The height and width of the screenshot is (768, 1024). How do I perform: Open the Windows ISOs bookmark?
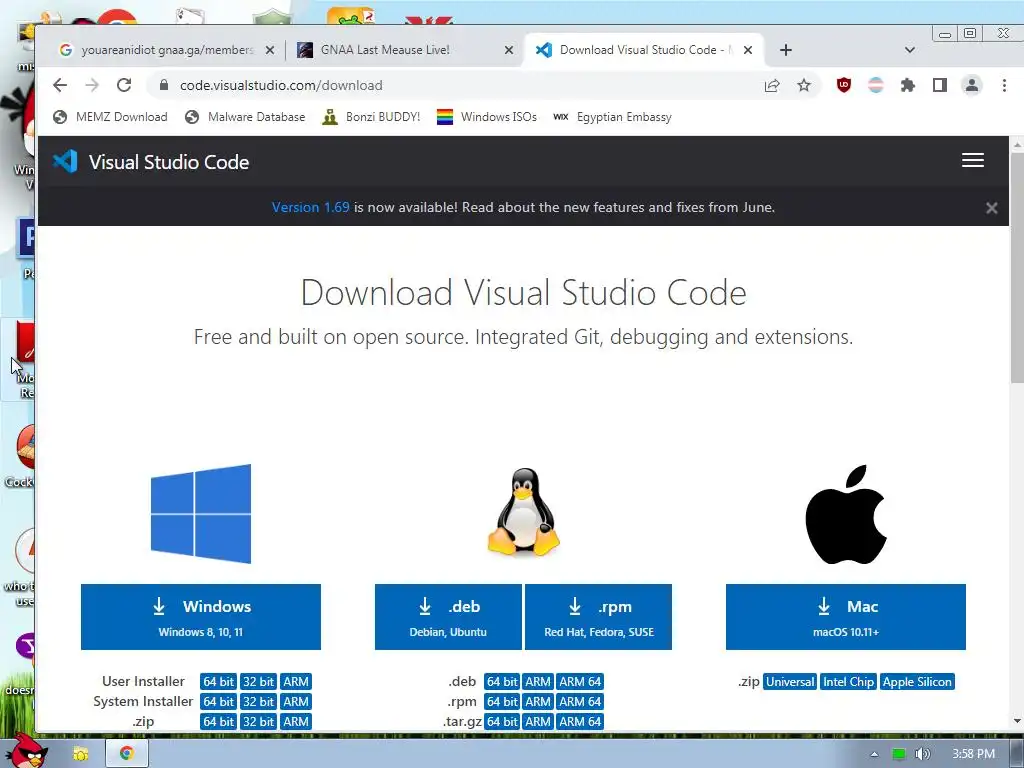coord(487,117)
